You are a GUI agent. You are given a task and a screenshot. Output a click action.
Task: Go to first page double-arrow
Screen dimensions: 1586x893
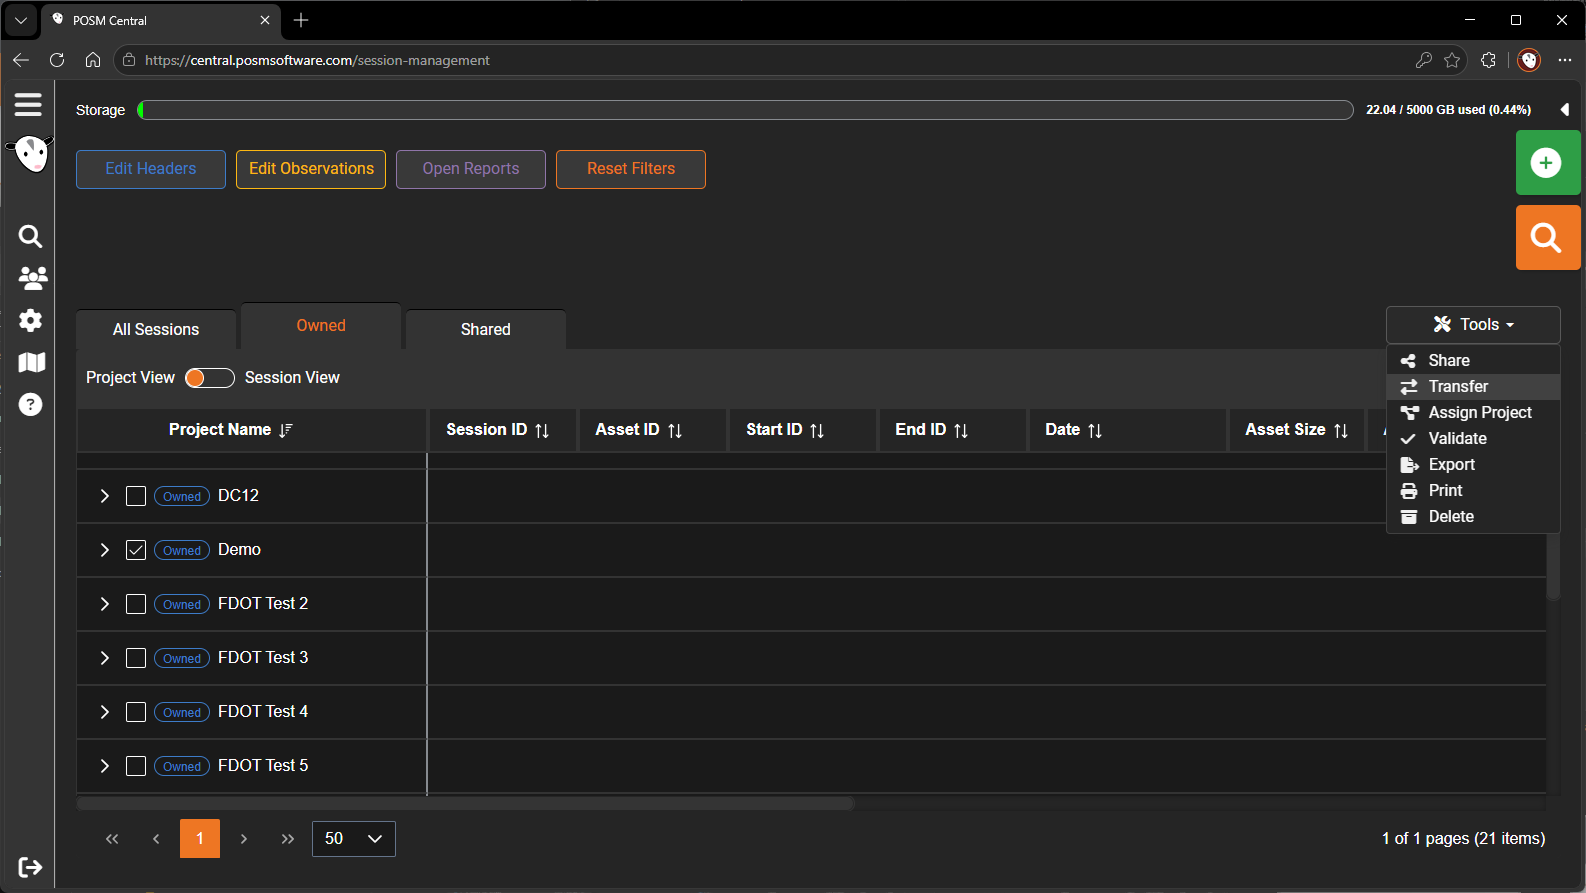(x=112, y=839)
